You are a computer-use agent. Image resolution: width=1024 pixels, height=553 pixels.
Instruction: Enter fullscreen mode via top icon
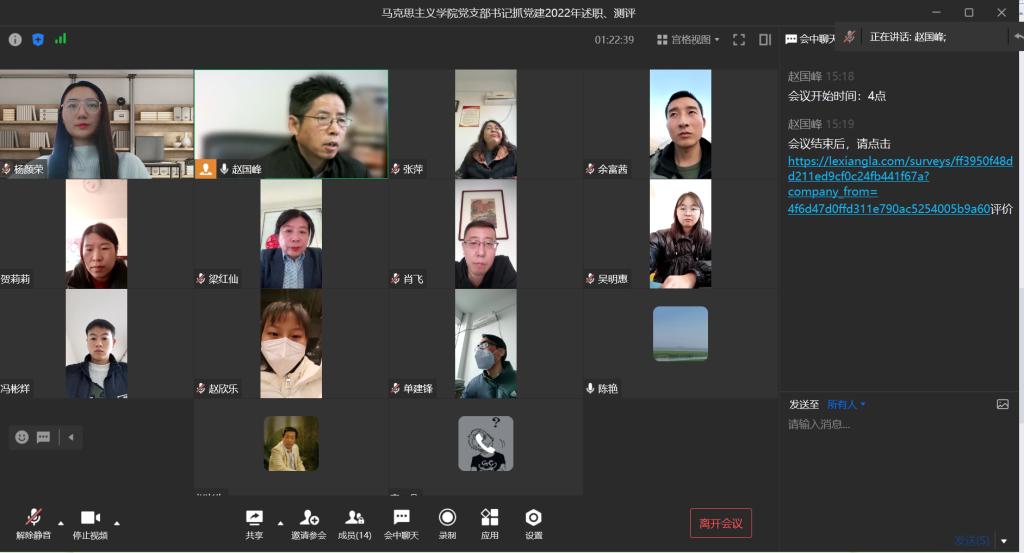pyautogui.click(x=739, y=40)
